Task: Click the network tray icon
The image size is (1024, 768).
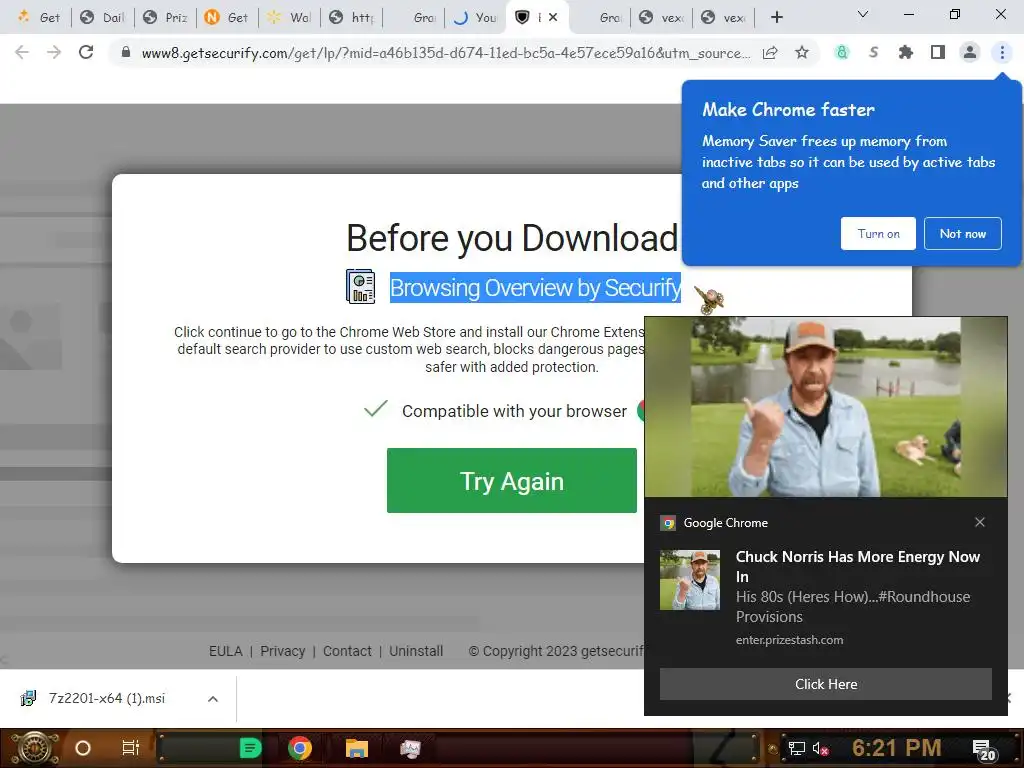Action: (x=796, y=748)
